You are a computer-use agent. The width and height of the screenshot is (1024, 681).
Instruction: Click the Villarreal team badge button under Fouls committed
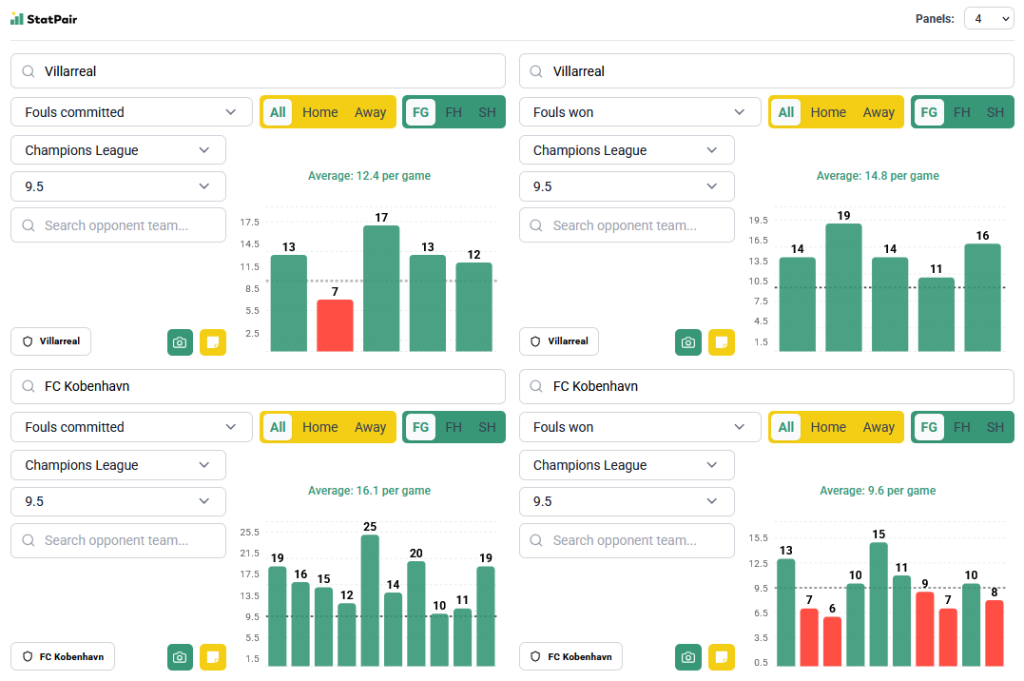click(51, 341)
